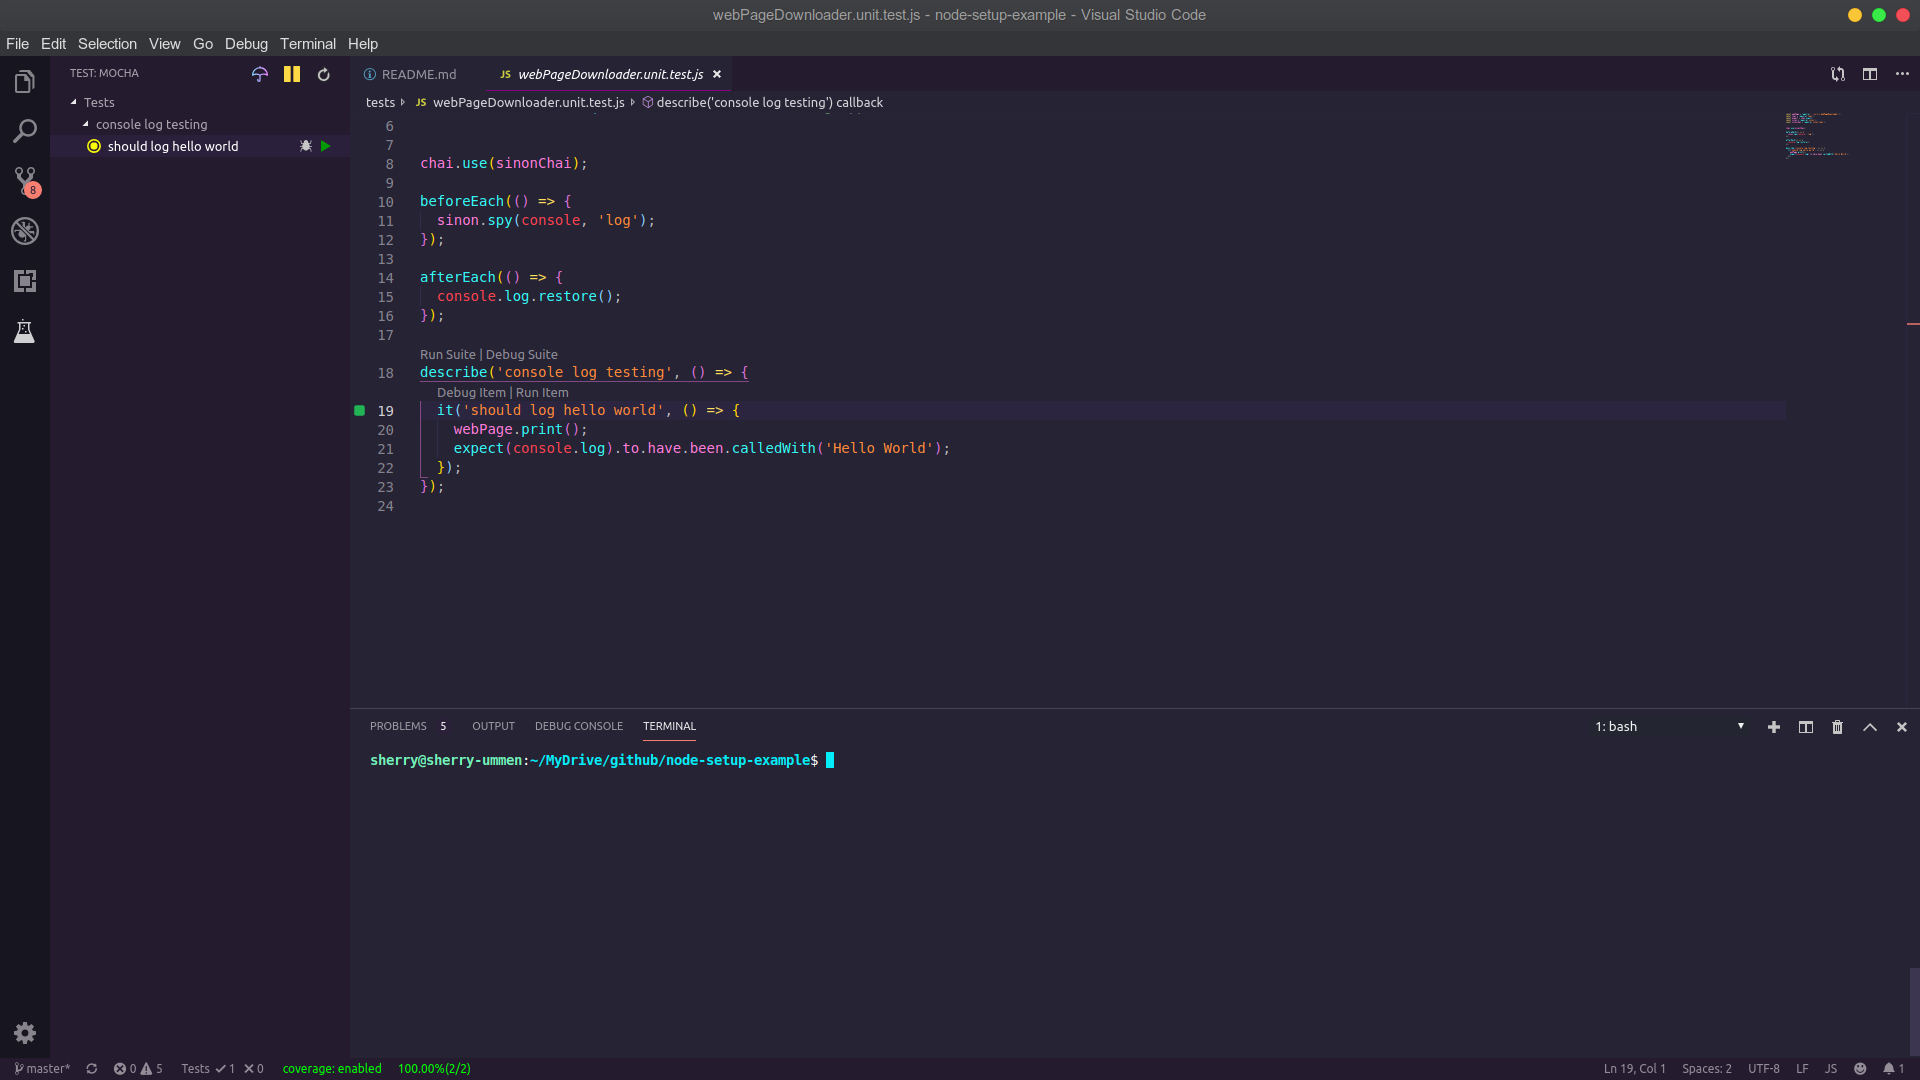Image resolution: width=1920 pixels, height=1080 pixels.
Task: Select the Terminal panel tab
Action: pyautogui.click(x=669, y=727)
